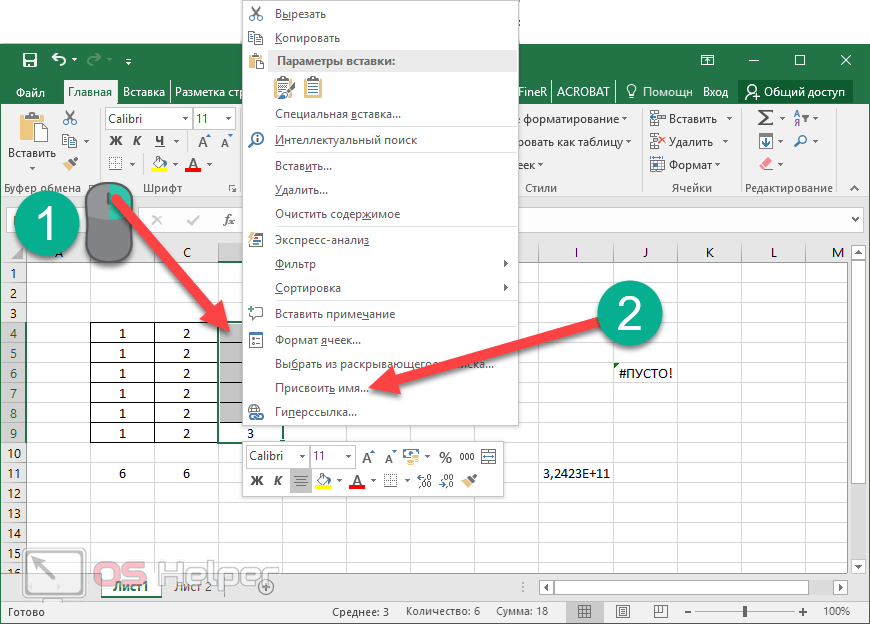The image size is (870, 624).
Task: Click the Format Painter brush in the mini toolbar
Action: pos(471,481)
